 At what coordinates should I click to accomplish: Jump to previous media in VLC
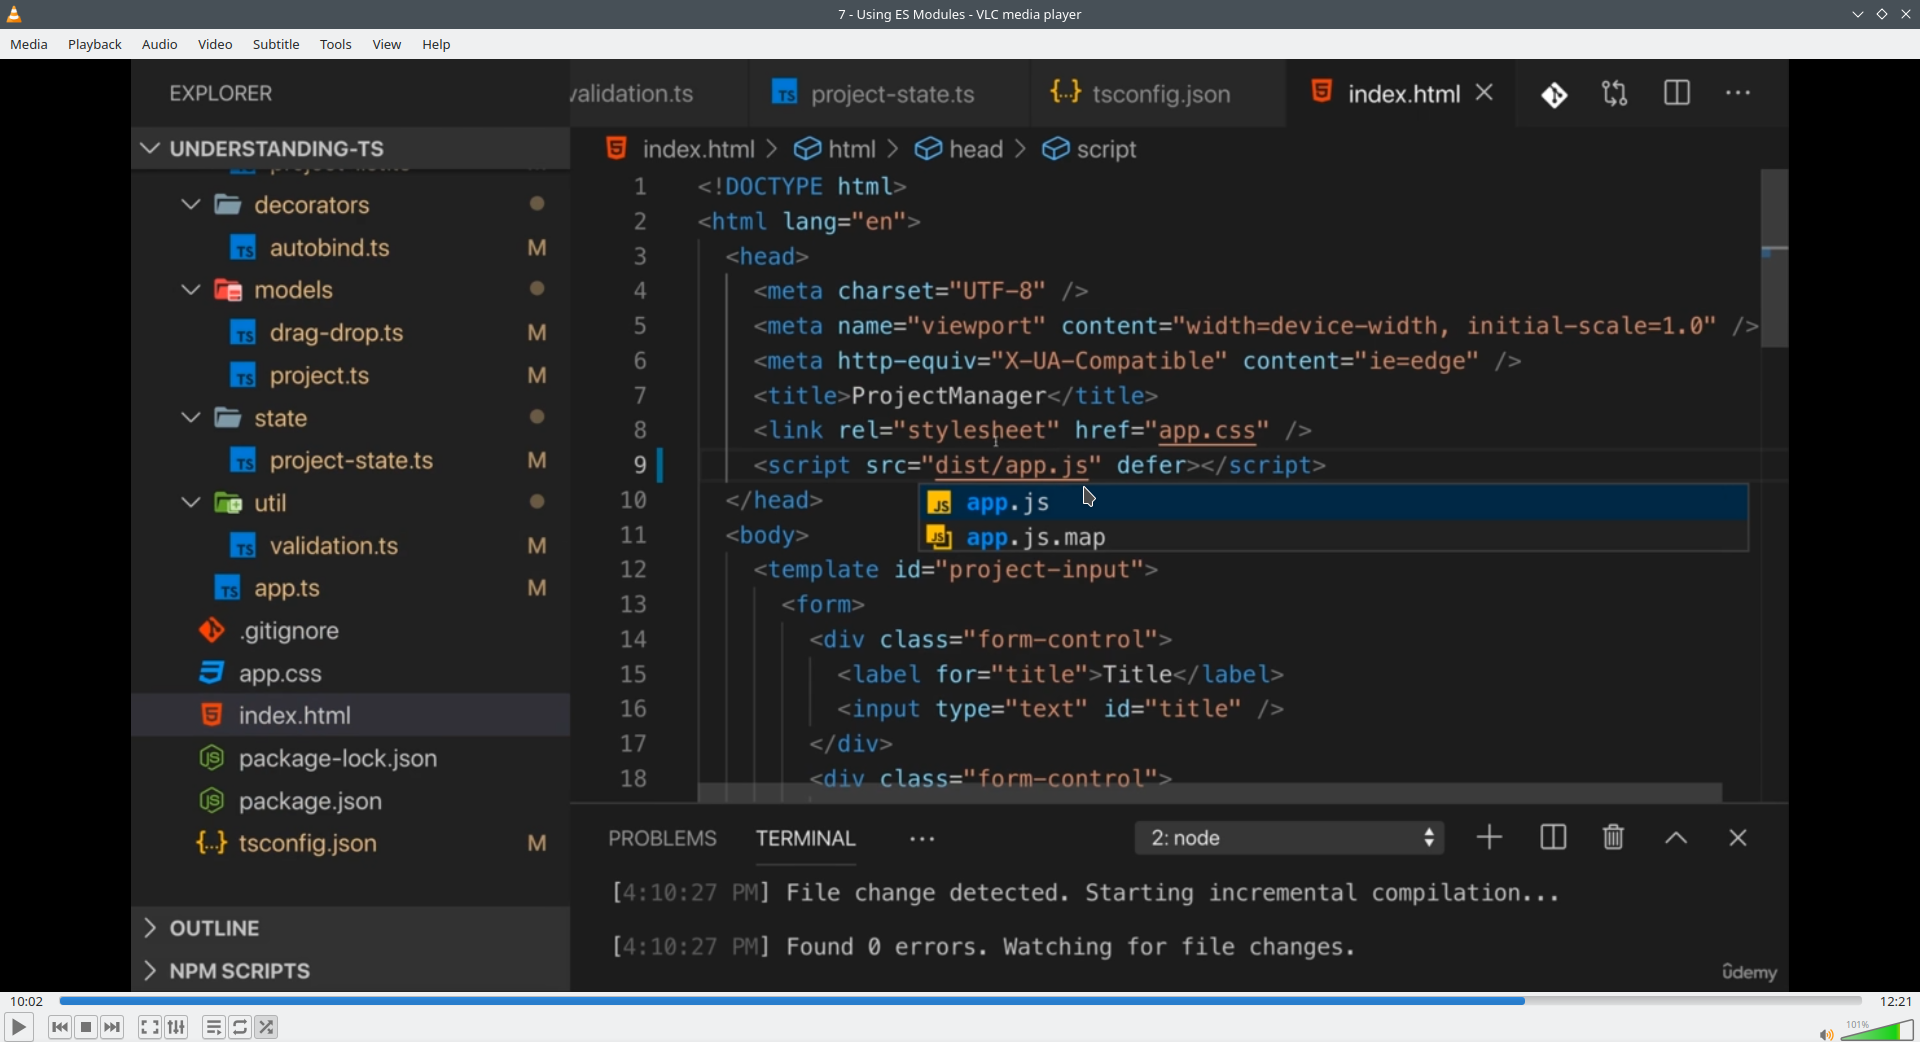point(60,1027)
